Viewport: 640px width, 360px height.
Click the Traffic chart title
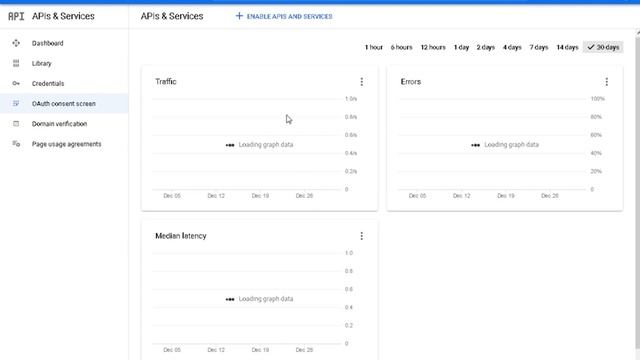pyautogui.click(x=166, y=82)
